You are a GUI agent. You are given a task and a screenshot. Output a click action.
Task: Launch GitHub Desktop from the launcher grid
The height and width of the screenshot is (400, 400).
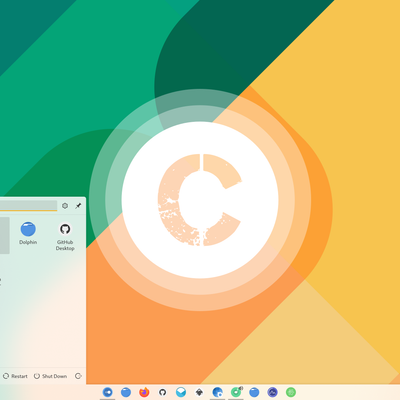click(x=65, y=237)
